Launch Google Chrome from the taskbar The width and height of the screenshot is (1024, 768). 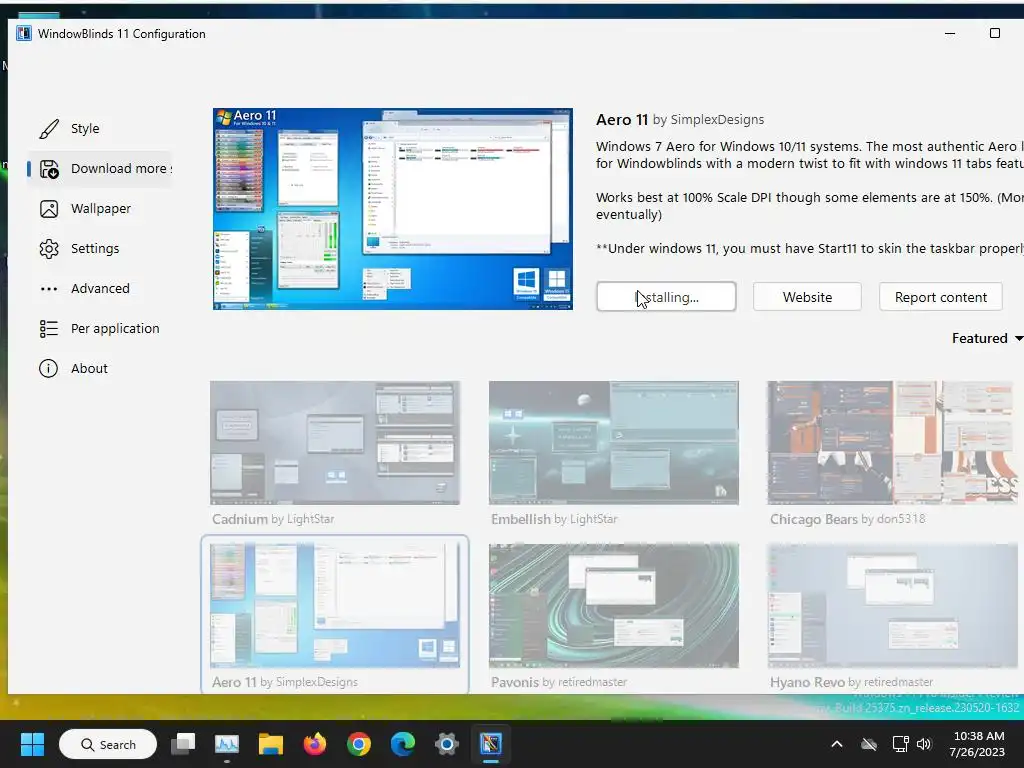(x=359, y=744)
